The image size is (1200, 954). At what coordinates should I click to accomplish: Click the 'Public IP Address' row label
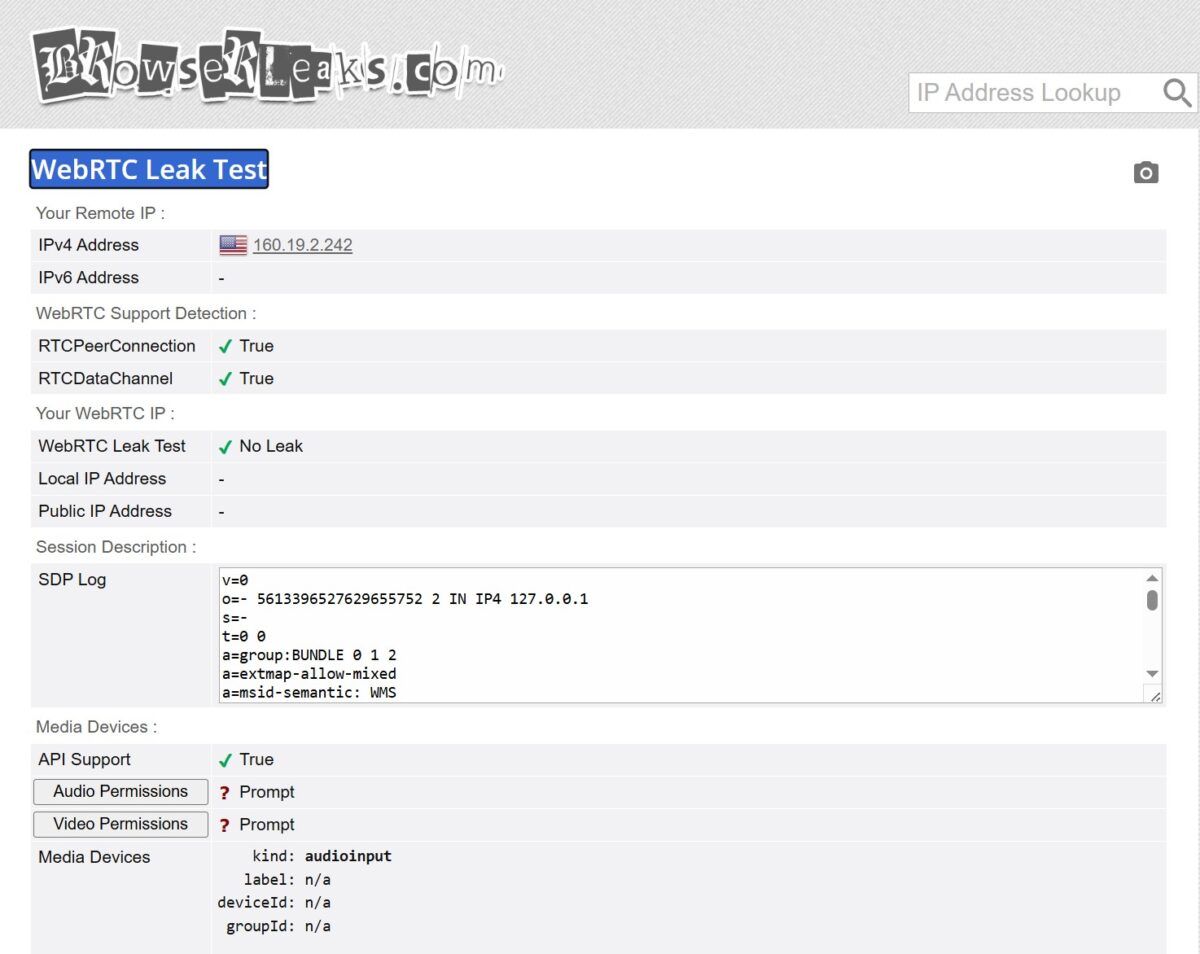[x=105, y=511]
